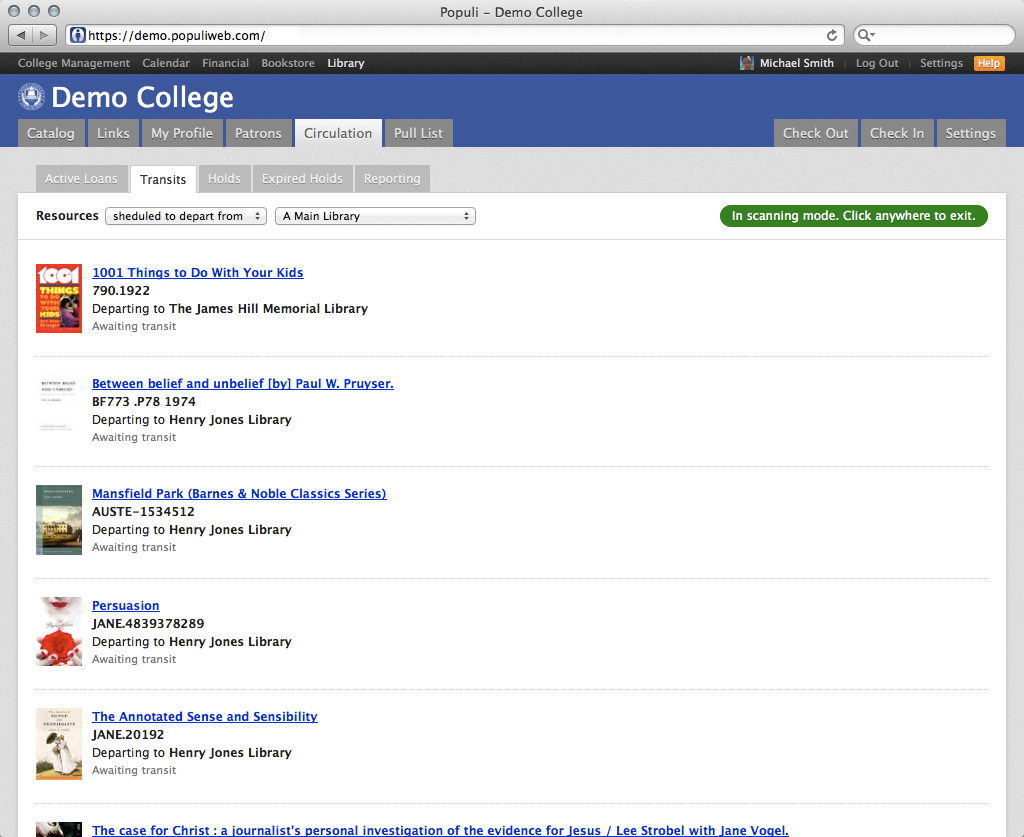The height and width of the screenshot is (837, 1024).
Task: Click the browser address bar URL field
Action: 454,35
